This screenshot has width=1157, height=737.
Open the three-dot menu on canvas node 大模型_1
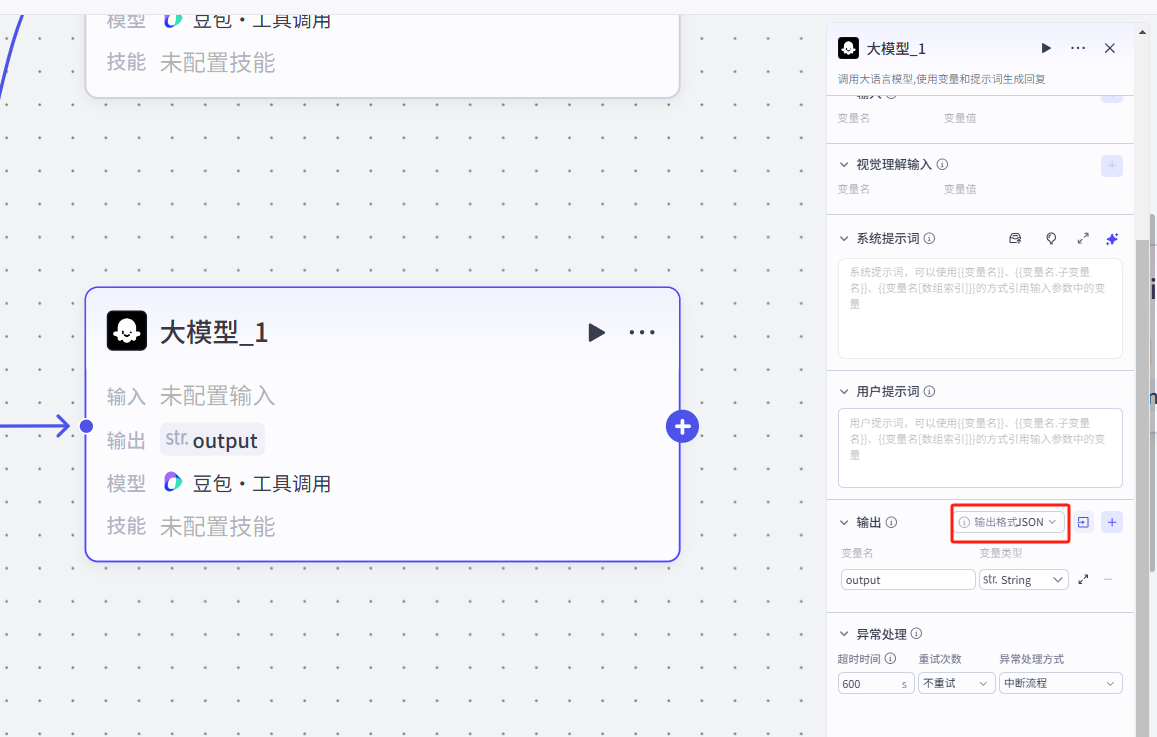[x=642, y=333]
